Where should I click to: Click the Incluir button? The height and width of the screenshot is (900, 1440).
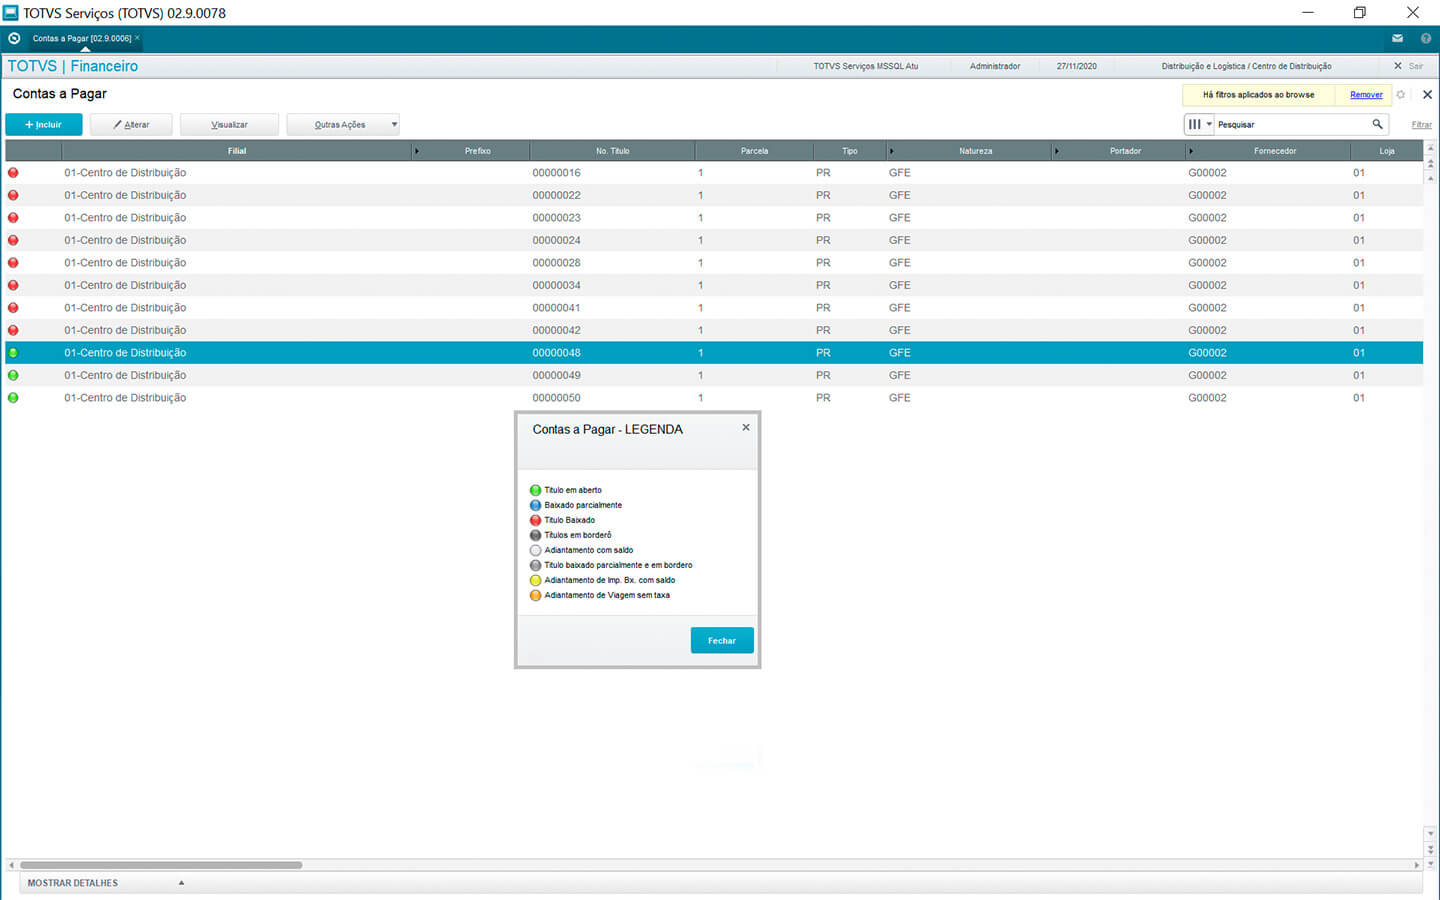point(44,125)
